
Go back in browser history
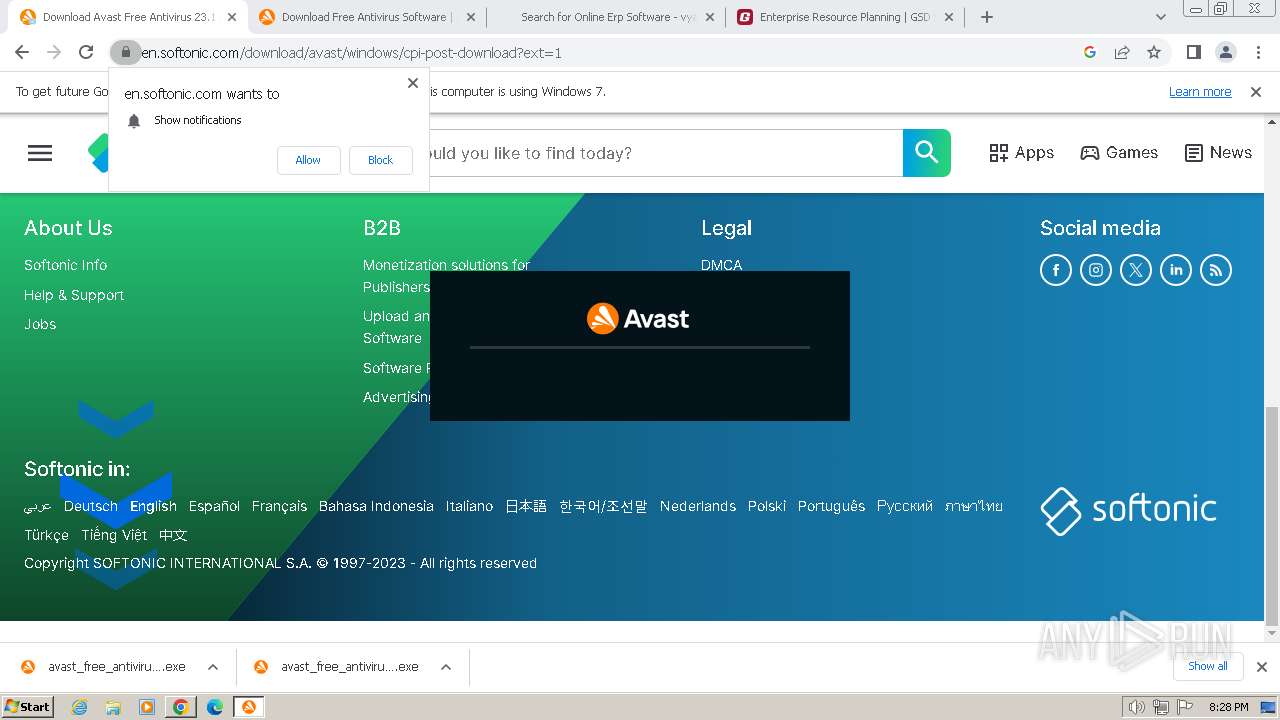pyautogui.click(x=22, y=52)
